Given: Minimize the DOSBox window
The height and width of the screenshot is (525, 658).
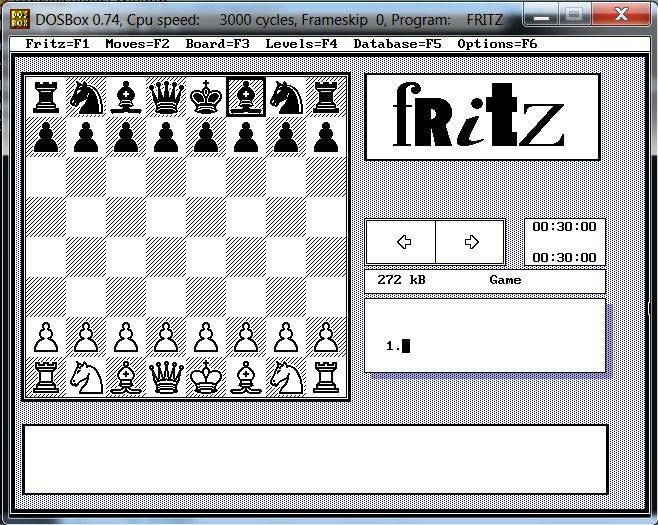Looking at the screenshot, I should point(541,16).
